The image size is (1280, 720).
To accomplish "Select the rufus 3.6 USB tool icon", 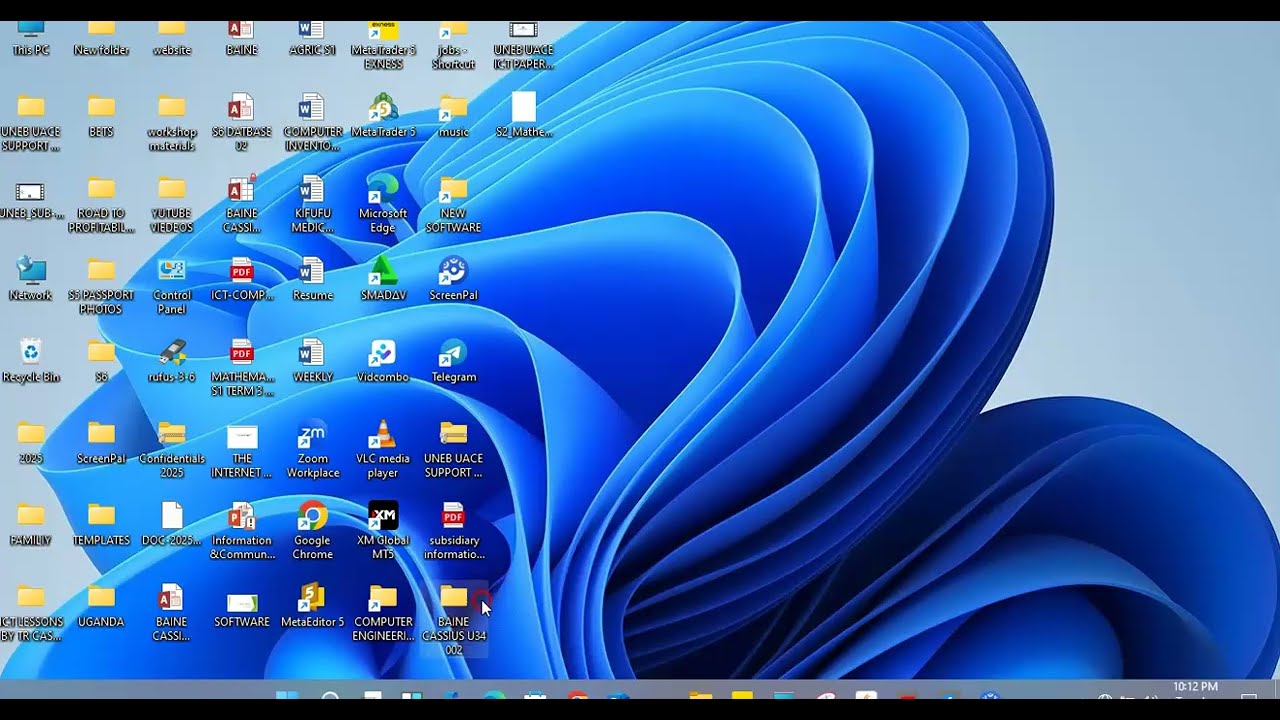I will coord(172,361).
